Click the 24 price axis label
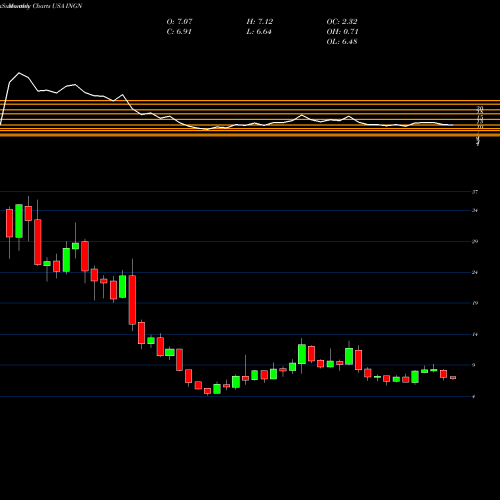The image size is (500, 500). click(475, 272)
